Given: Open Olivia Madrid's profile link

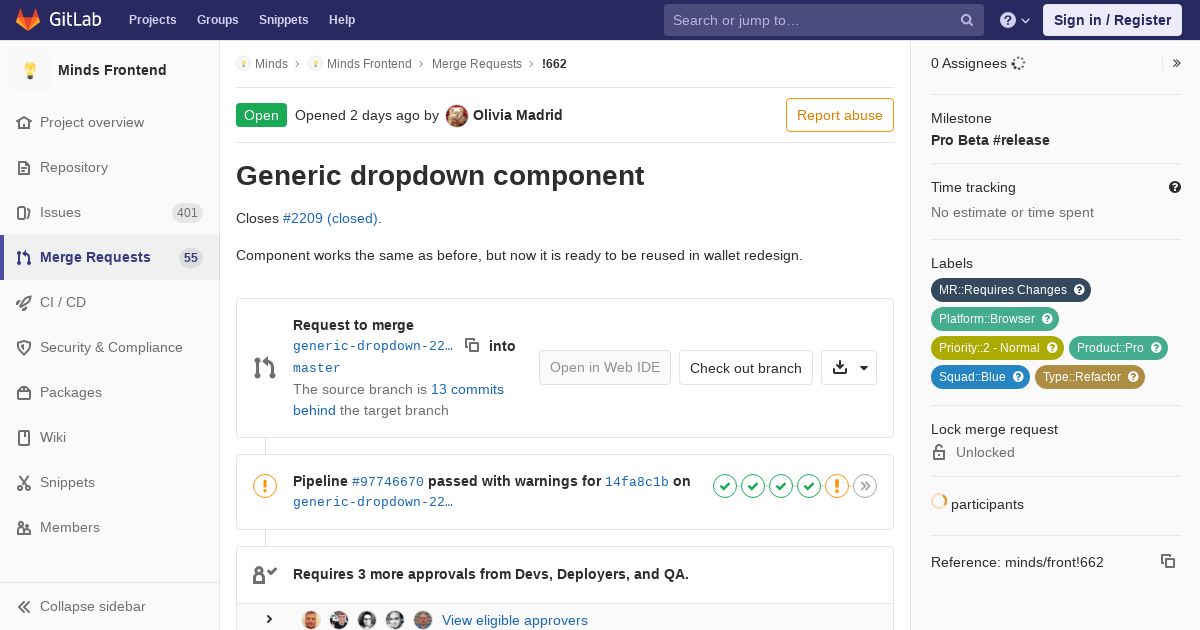Looking at the screenshot, I should click(517, 115).
